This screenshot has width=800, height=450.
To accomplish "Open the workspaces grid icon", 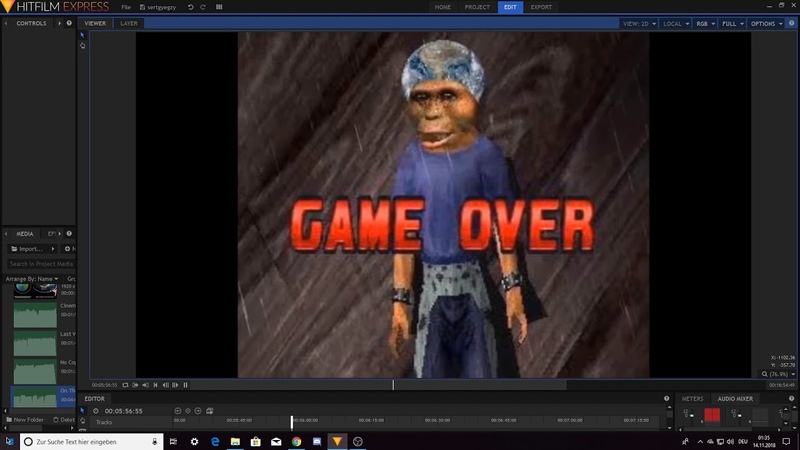I will click(219, 7).
